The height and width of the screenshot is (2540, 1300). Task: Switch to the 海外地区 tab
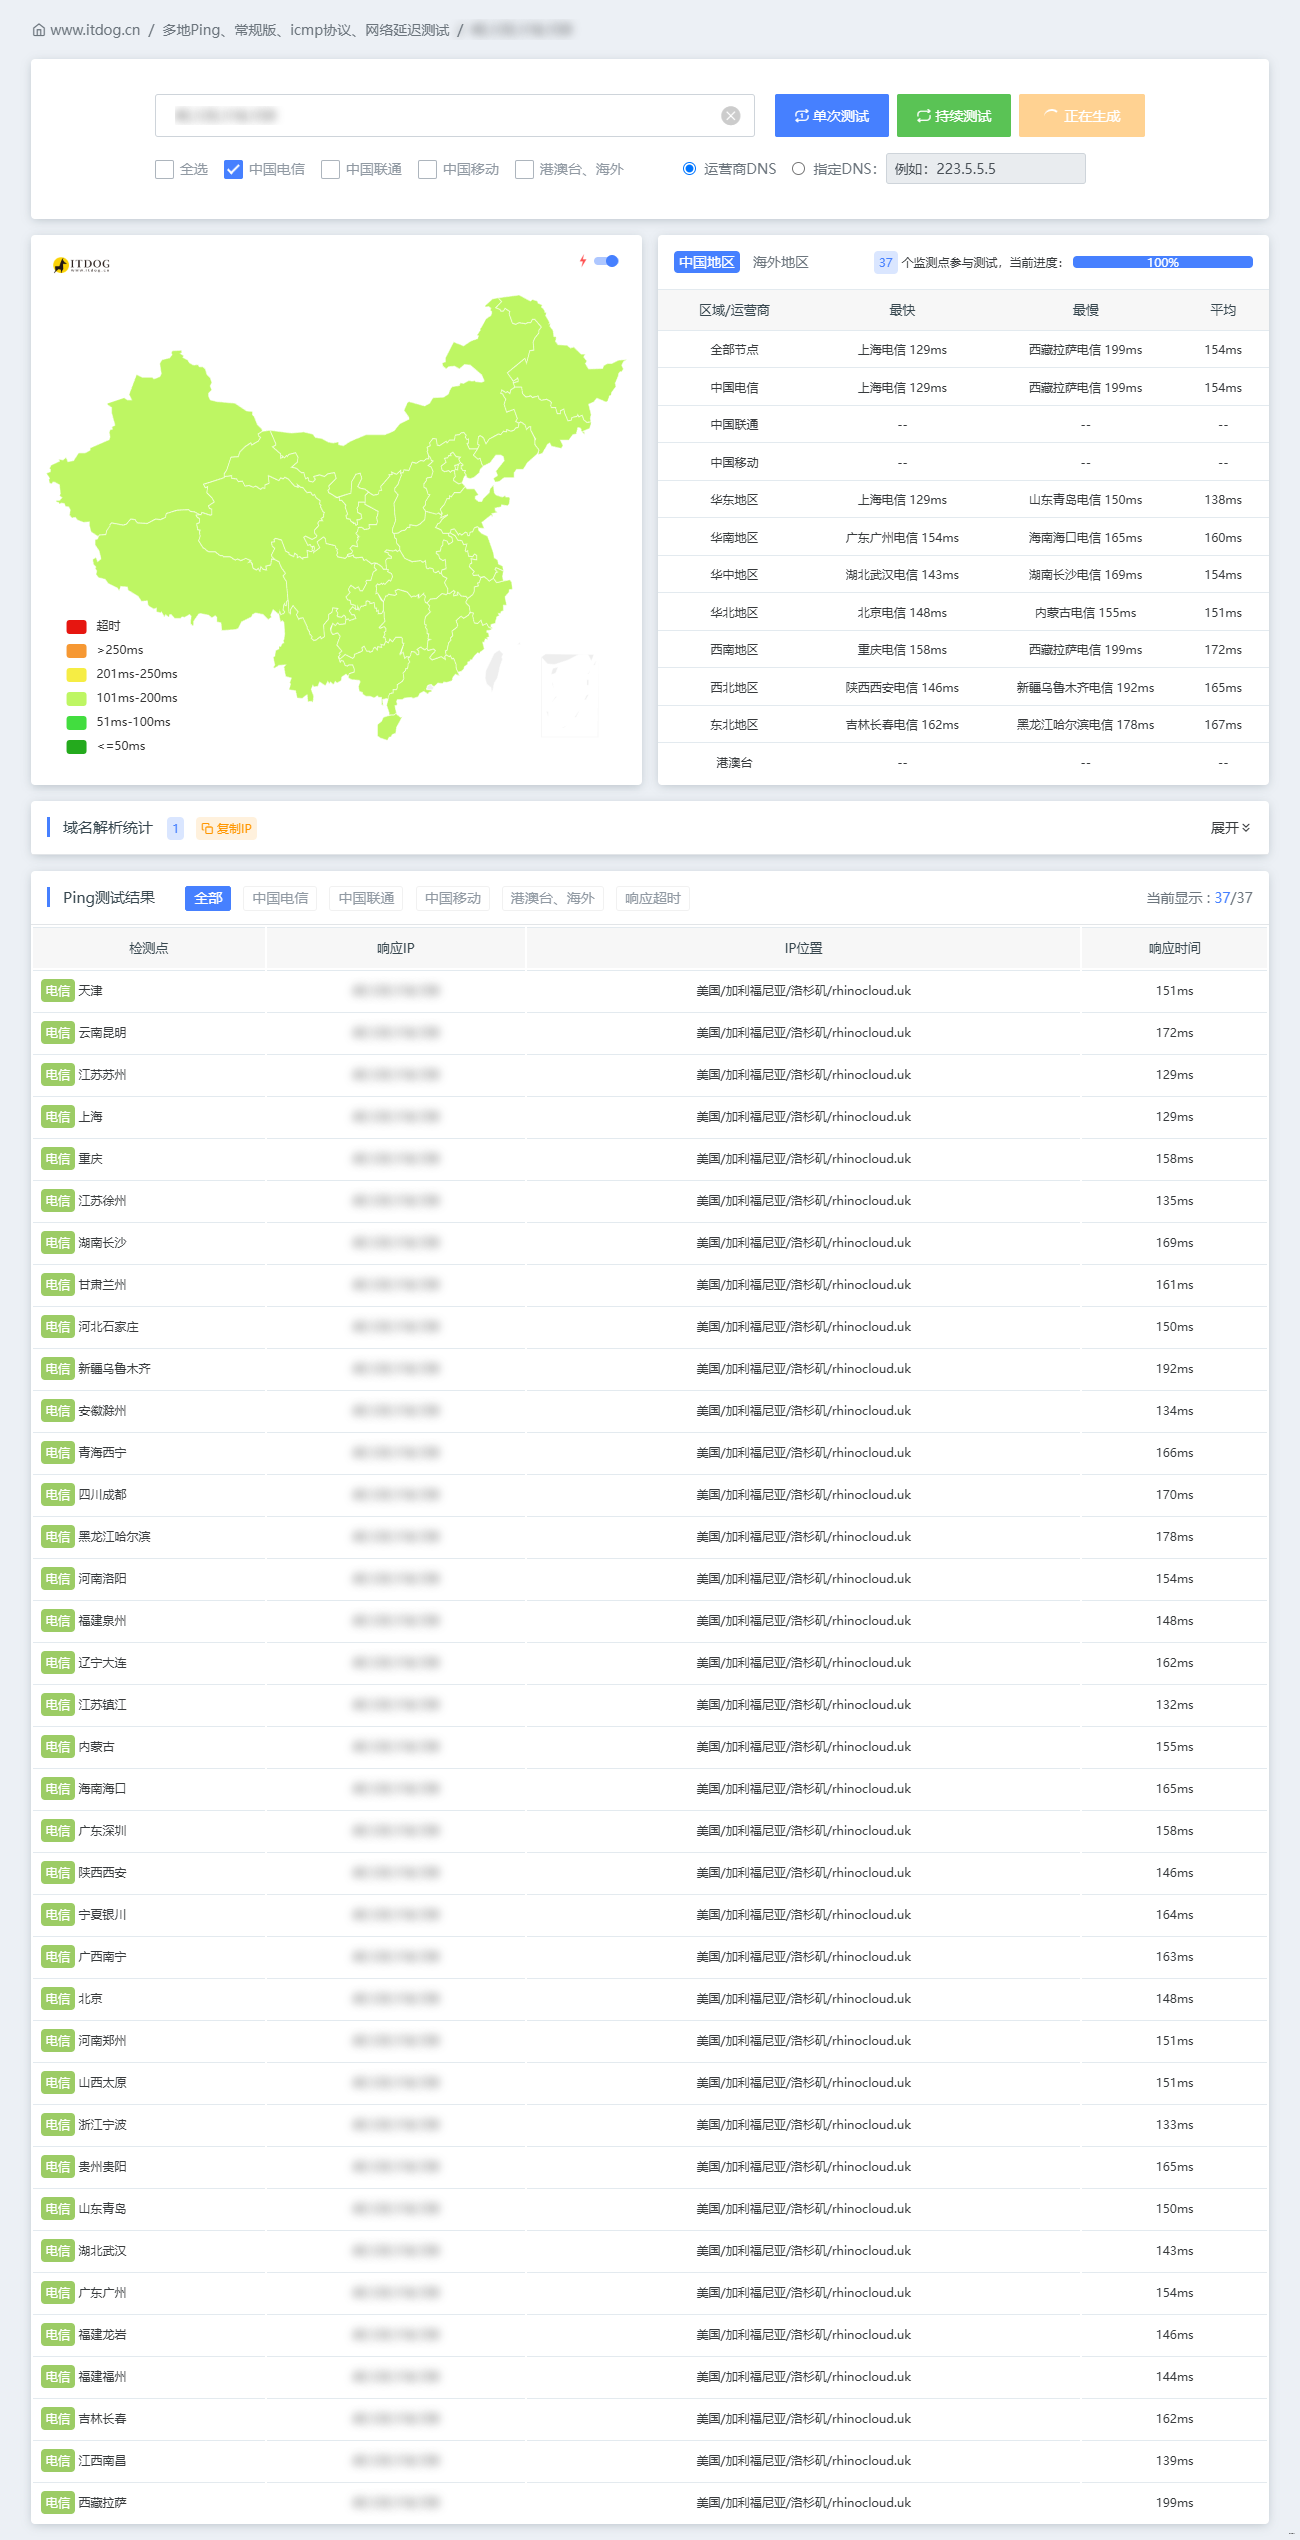tap(780, 262)
